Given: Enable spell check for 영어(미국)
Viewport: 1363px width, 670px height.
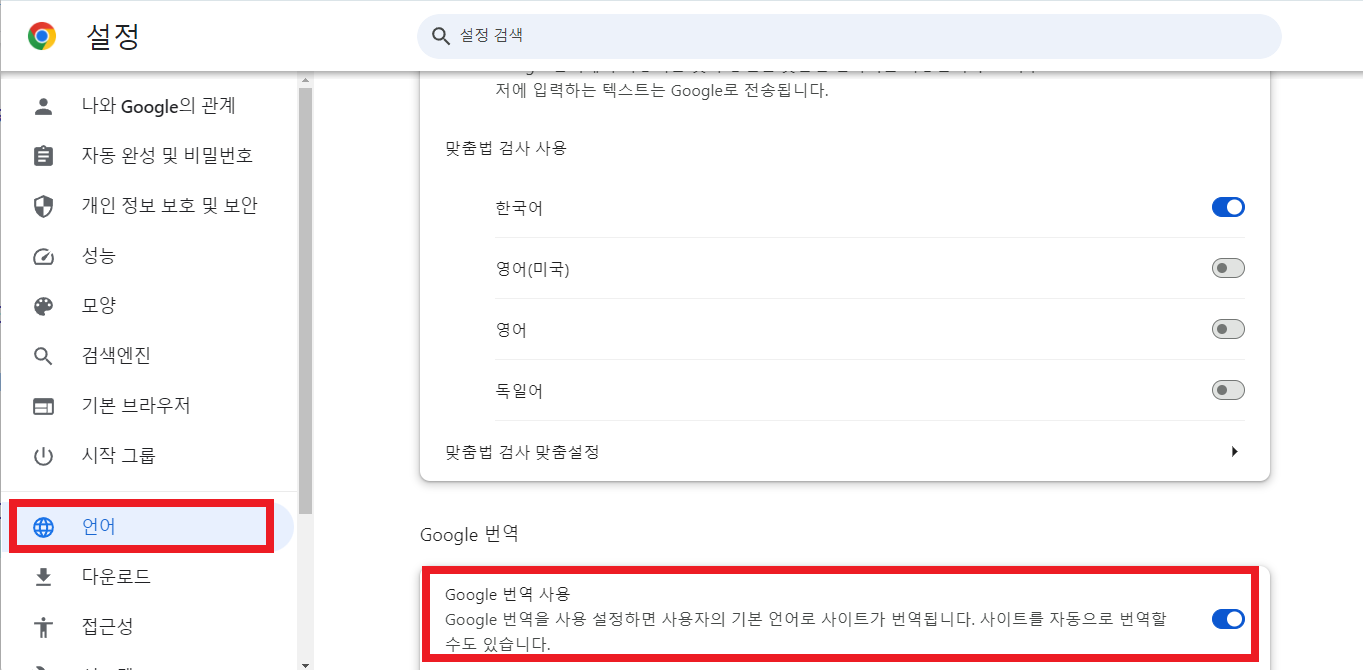Looking at the screenshot, I should [1228, 268].
